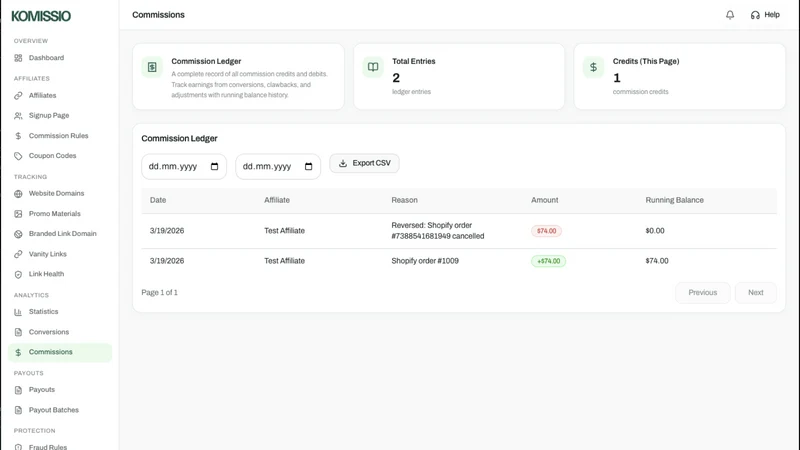Click the Amount column header
Viewport: 800px width, 450px height.
(x=544, y=200)
